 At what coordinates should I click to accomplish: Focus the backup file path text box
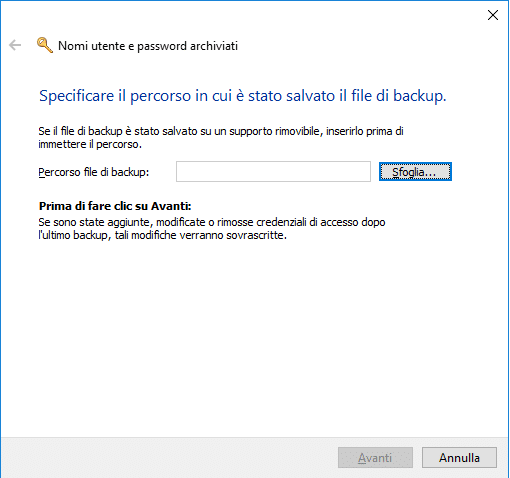click(273, 172)
